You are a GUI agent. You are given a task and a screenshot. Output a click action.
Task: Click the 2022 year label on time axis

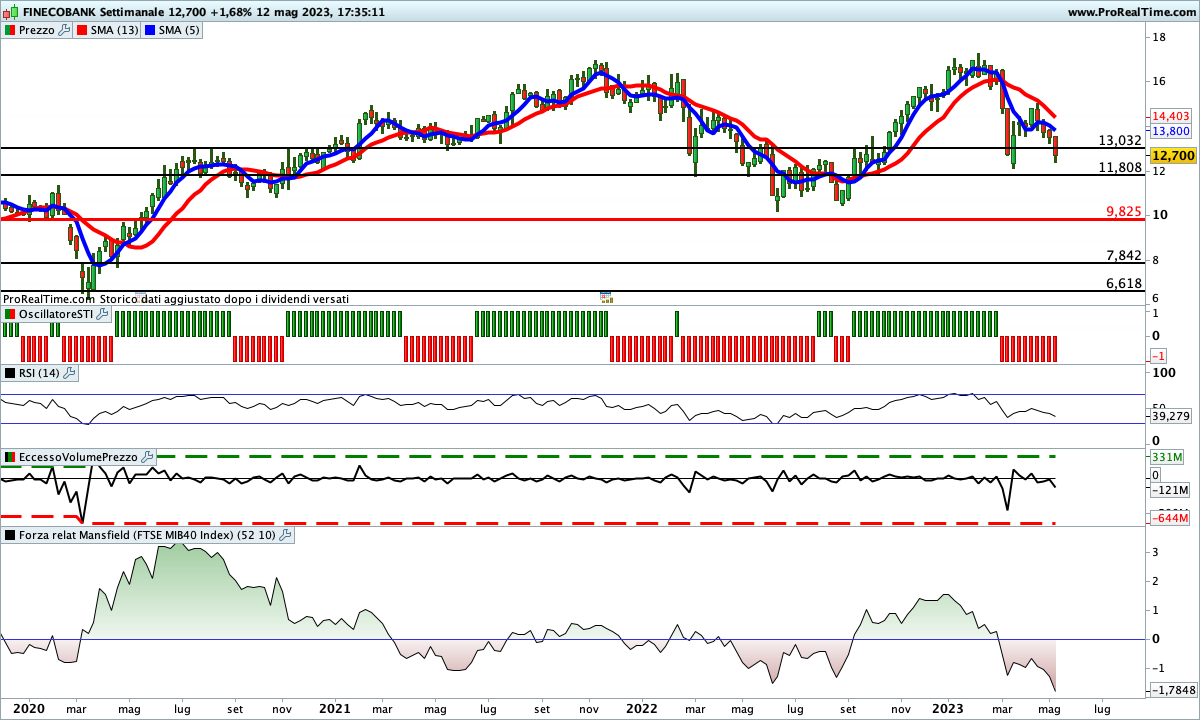(641, 708)
